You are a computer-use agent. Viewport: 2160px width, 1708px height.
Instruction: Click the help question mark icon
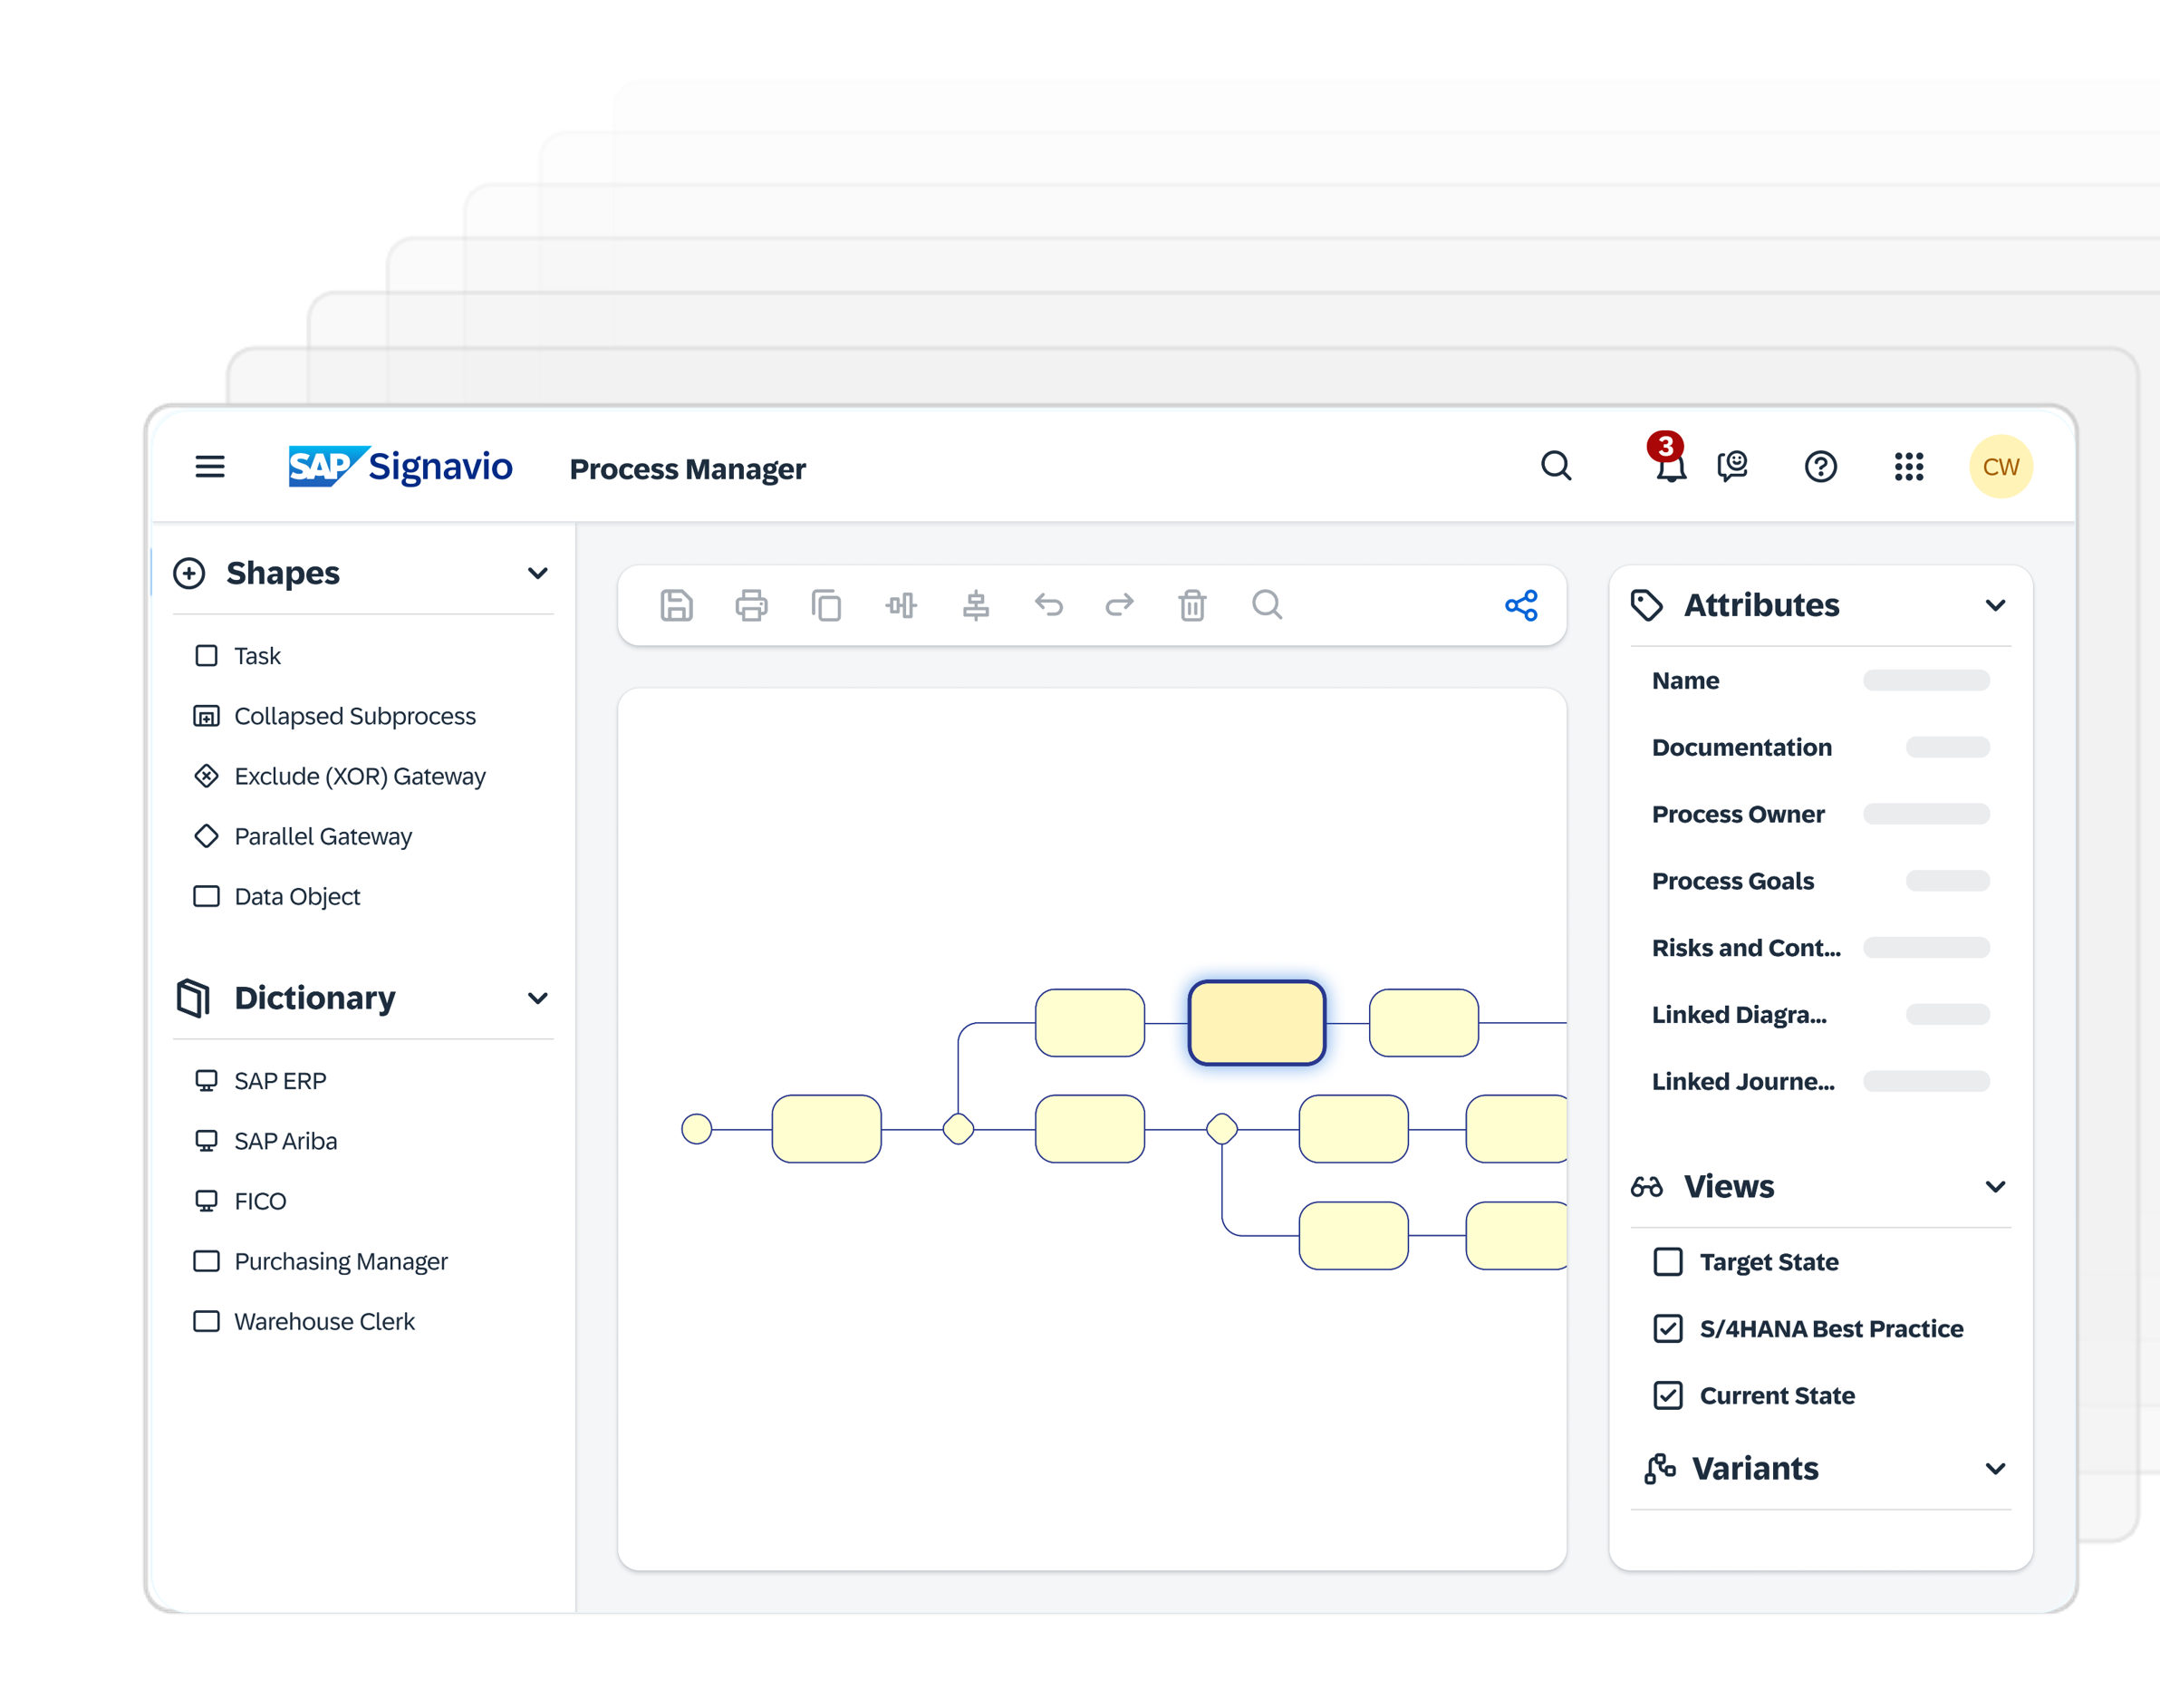[x=1820, y=466]
